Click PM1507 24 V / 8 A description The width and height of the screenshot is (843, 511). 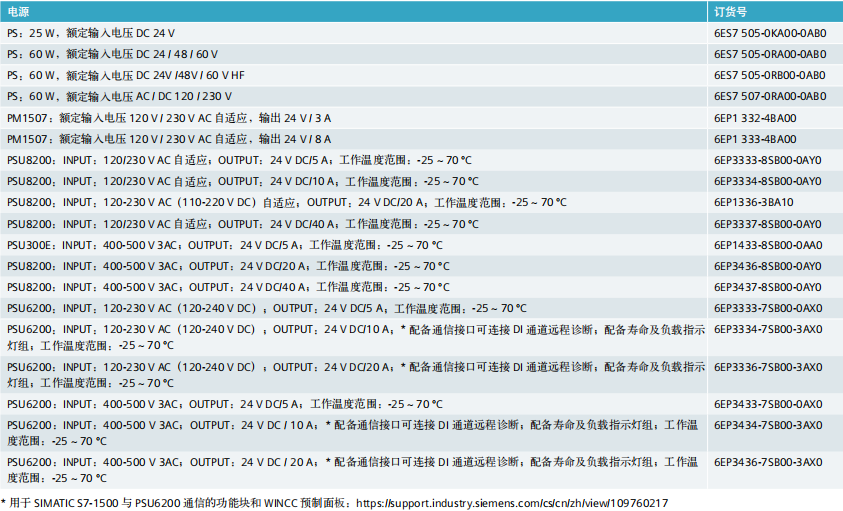pos(169,139)
